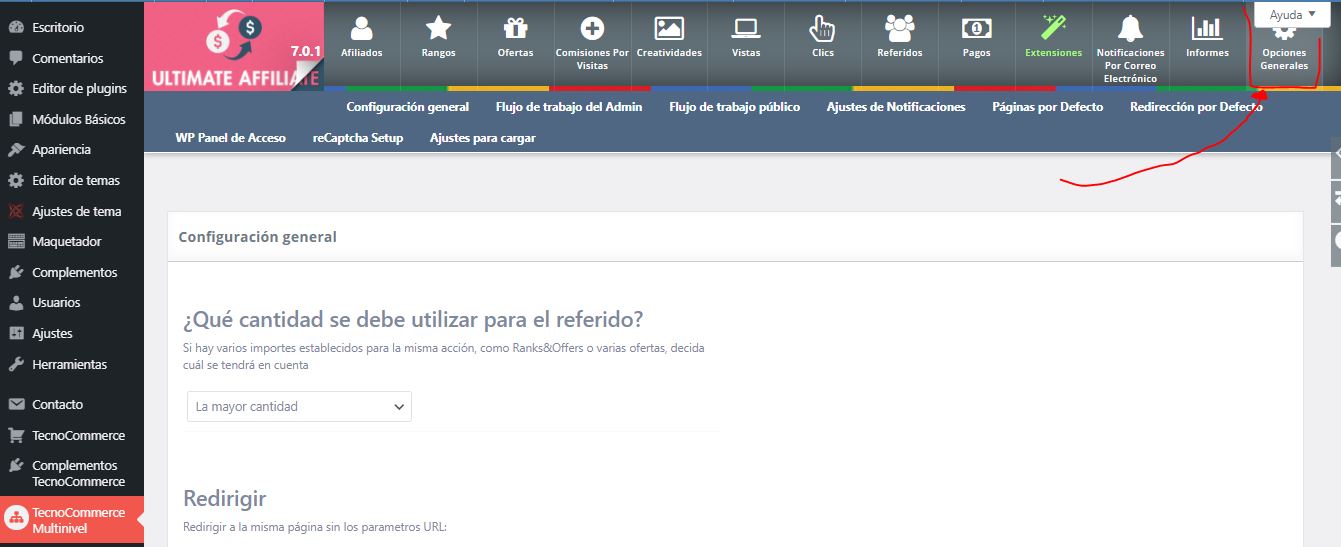Switch to Configuración general tab

click(408, 106)
